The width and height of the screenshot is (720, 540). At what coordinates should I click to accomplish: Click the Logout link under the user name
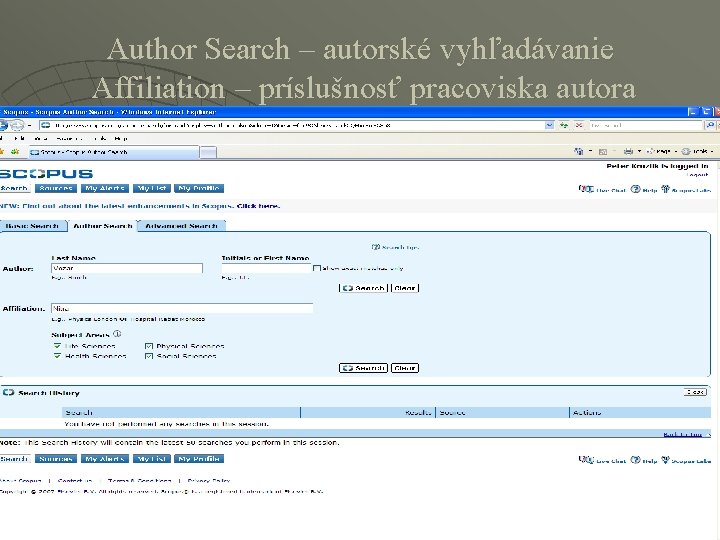[x=698, y=174]
